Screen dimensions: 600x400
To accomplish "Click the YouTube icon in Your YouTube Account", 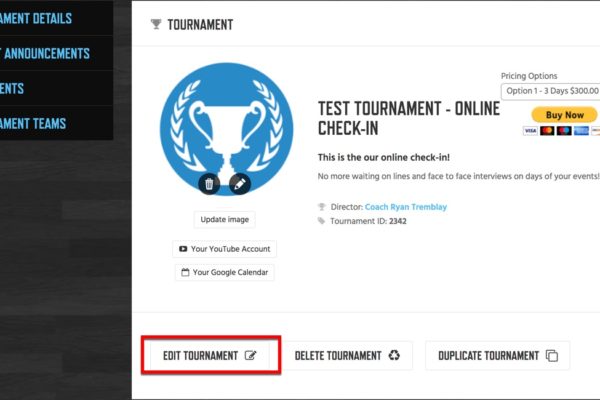I will (183, 249).
